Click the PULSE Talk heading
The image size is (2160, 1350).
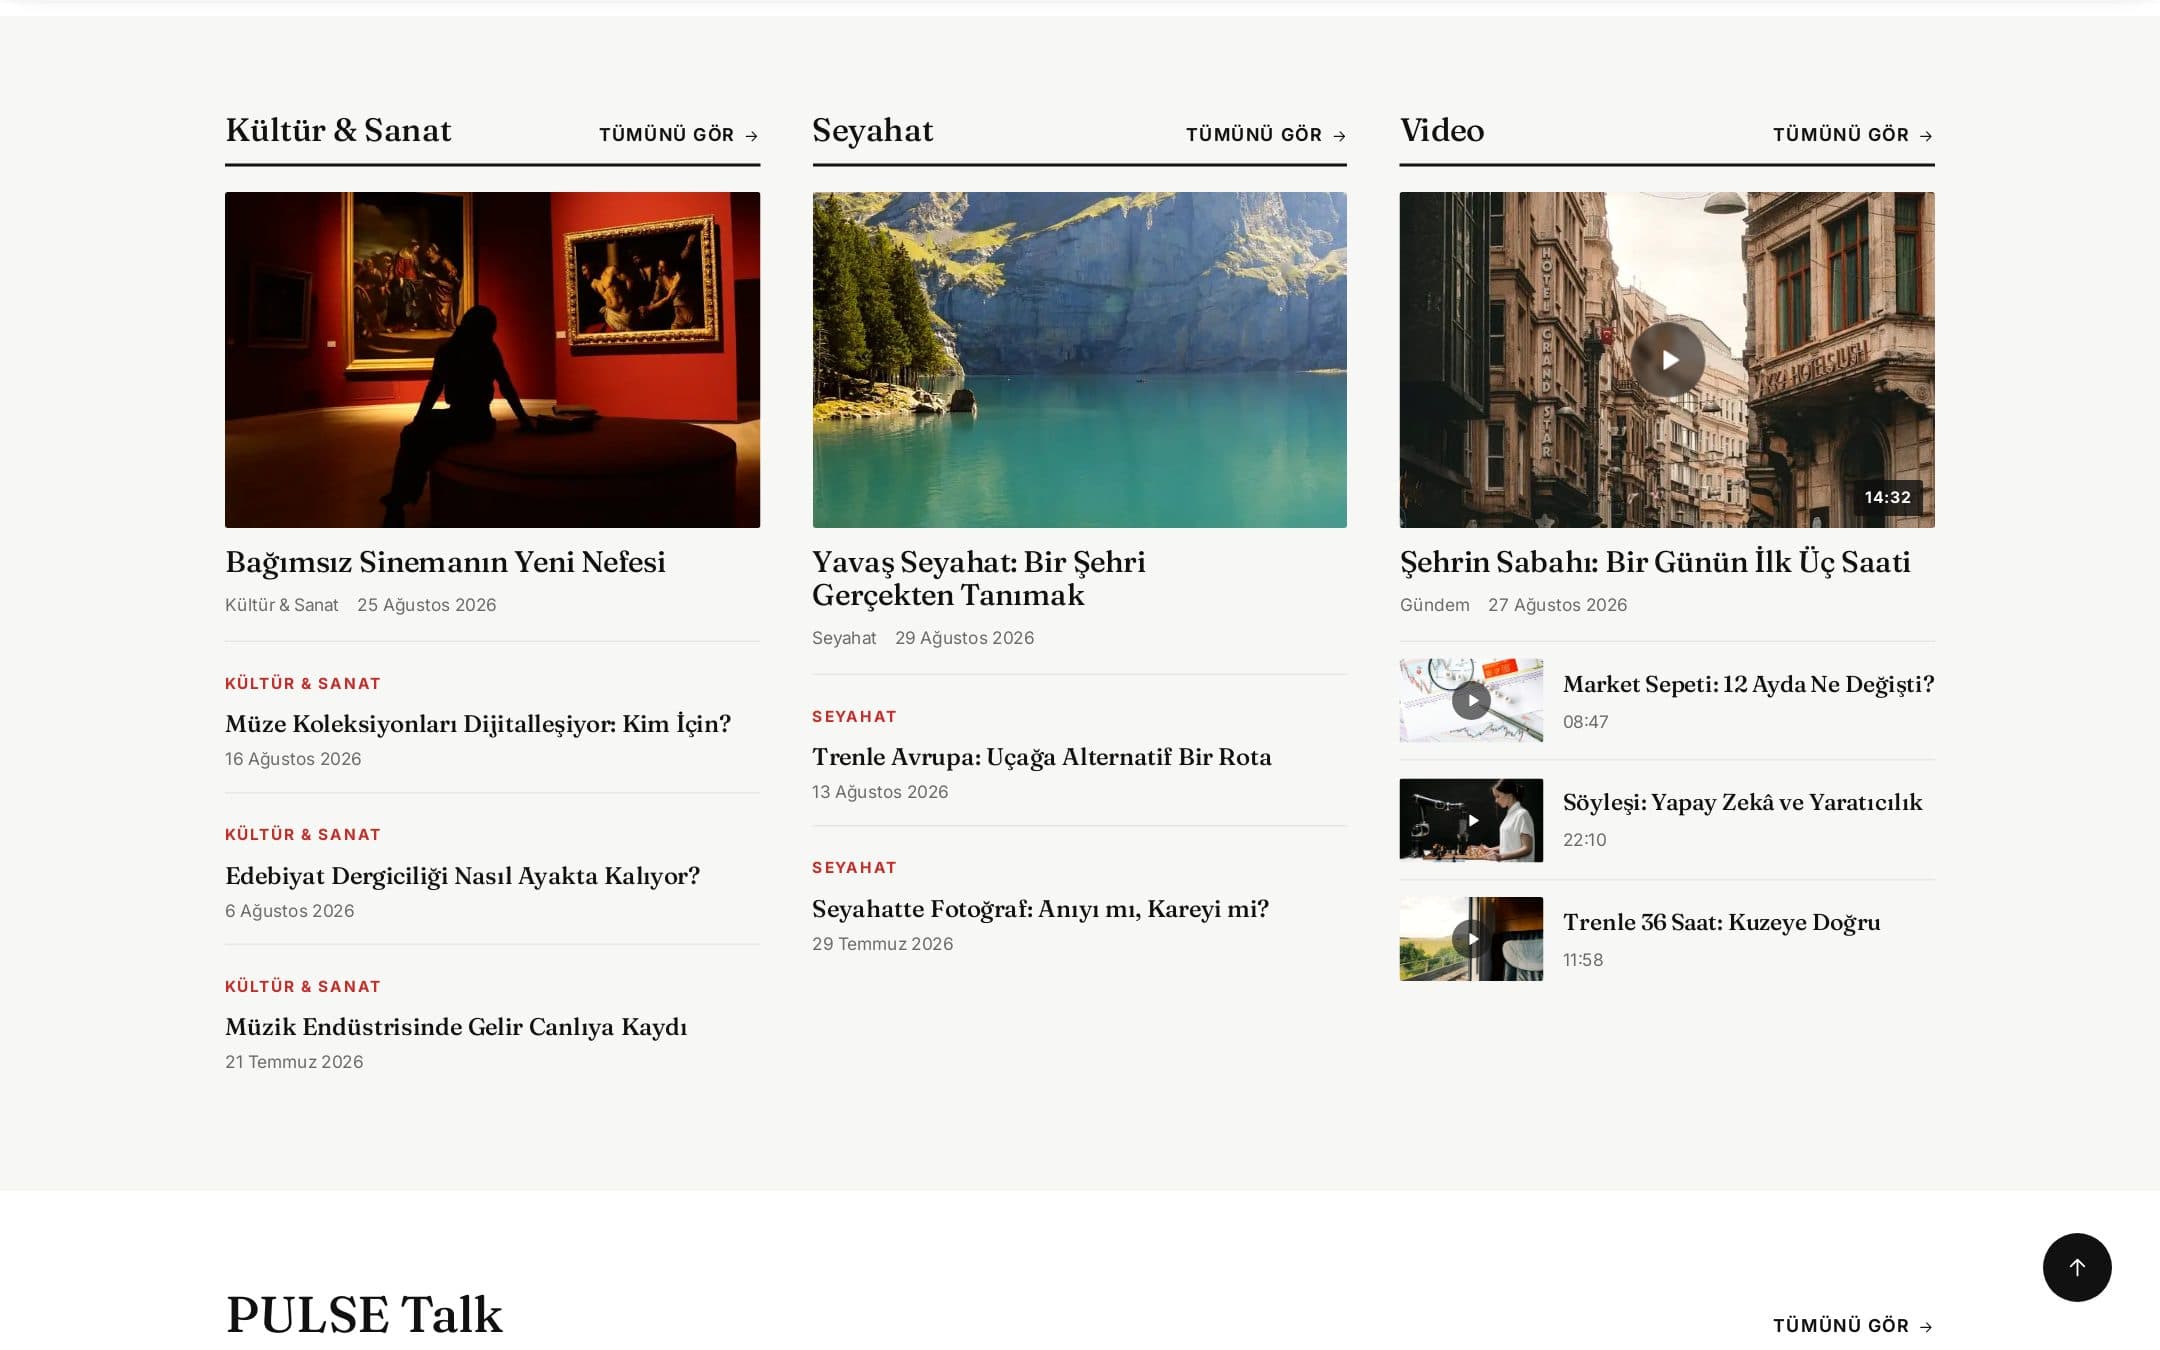(364, 1314)
